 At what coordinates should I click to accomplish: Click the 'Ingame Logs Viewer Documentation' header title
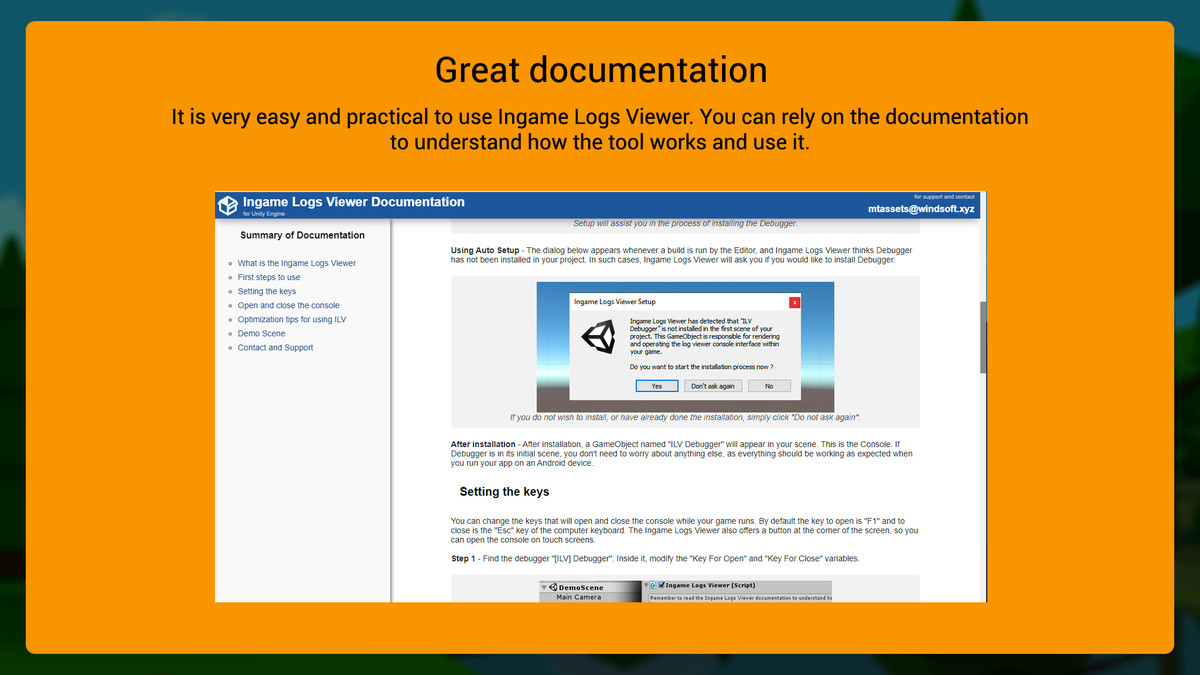click(x=354, y=202)
